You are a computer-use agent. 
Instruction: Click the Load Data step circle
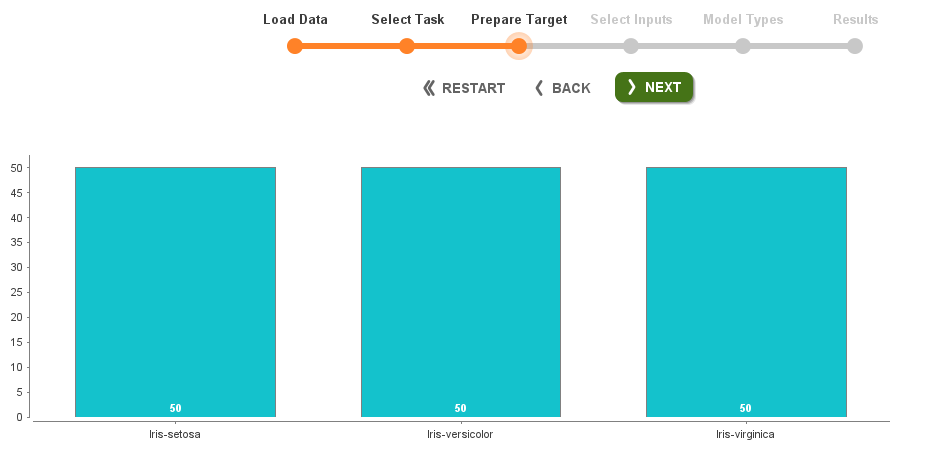tap(295, 46)
